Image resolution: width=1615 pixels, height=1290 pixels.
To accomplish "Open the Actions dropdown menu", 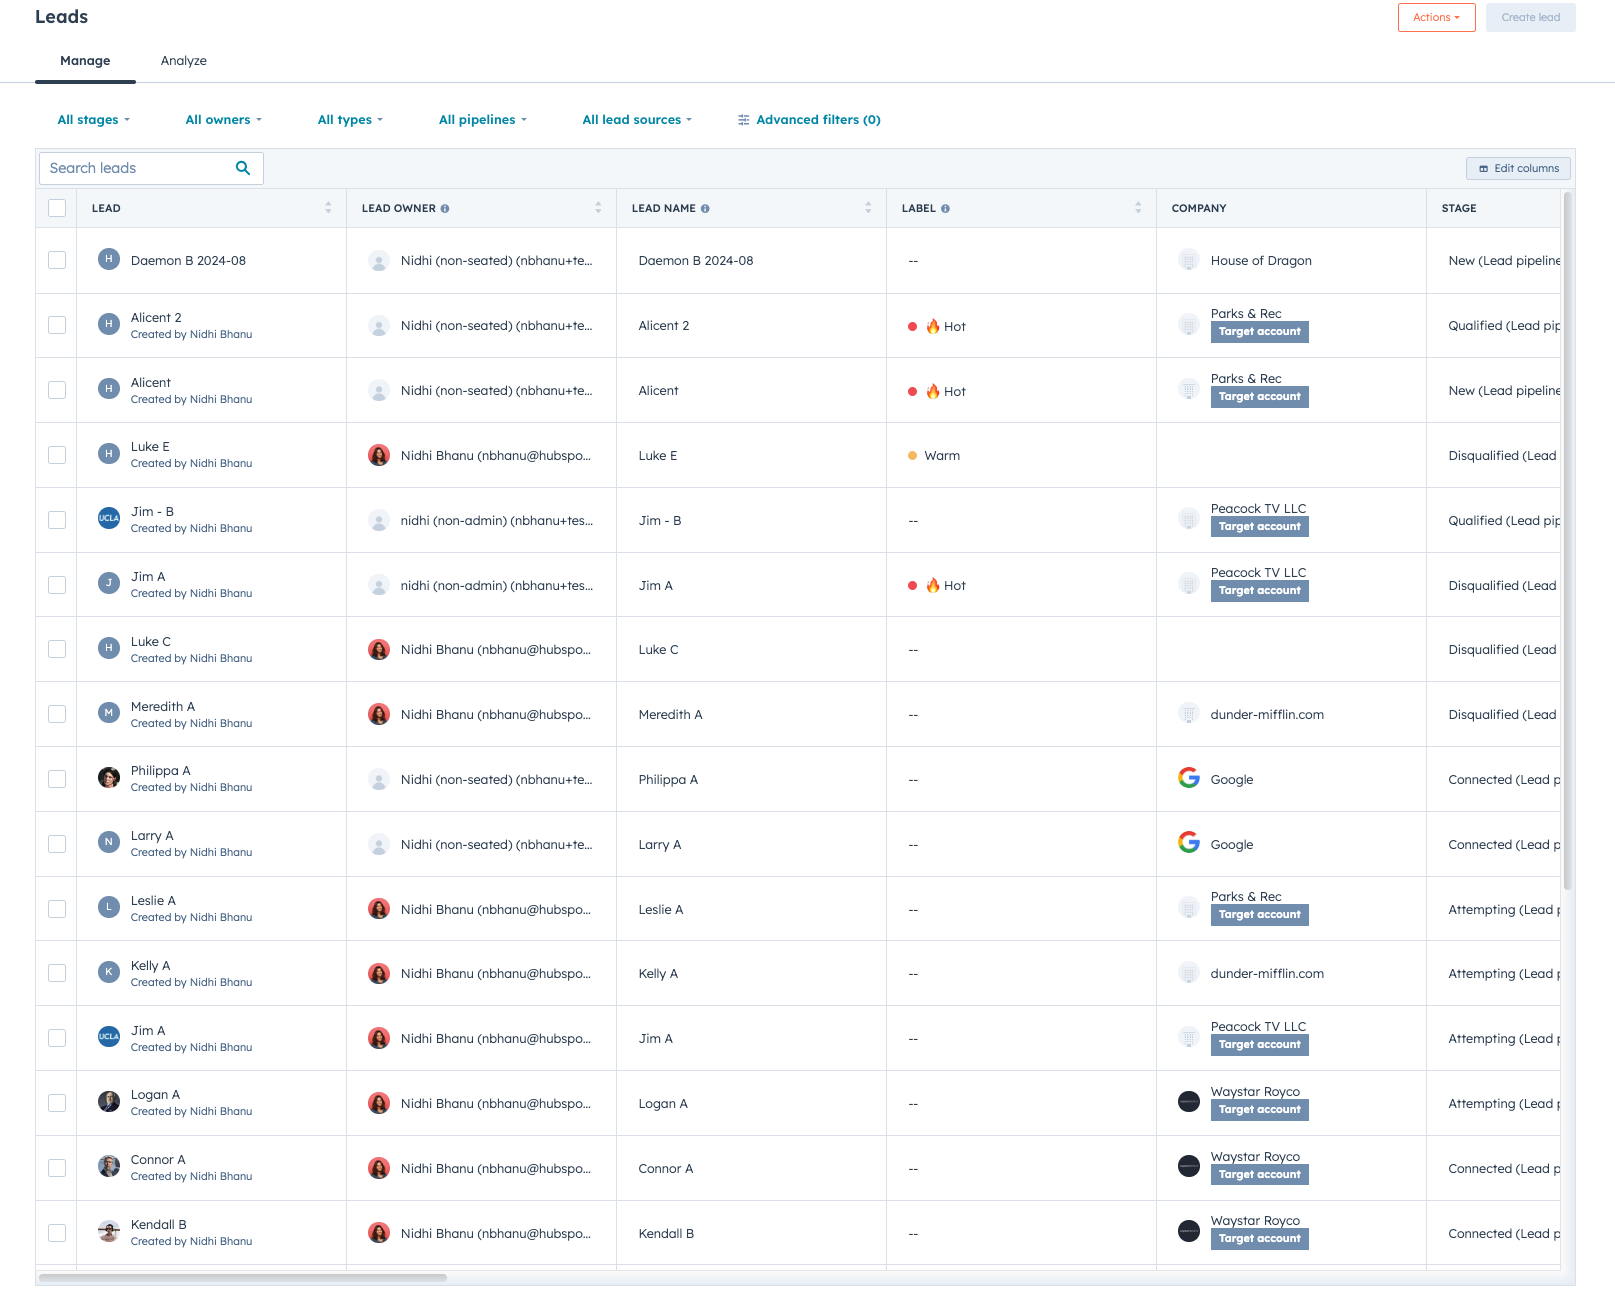I will [1436, 17].
